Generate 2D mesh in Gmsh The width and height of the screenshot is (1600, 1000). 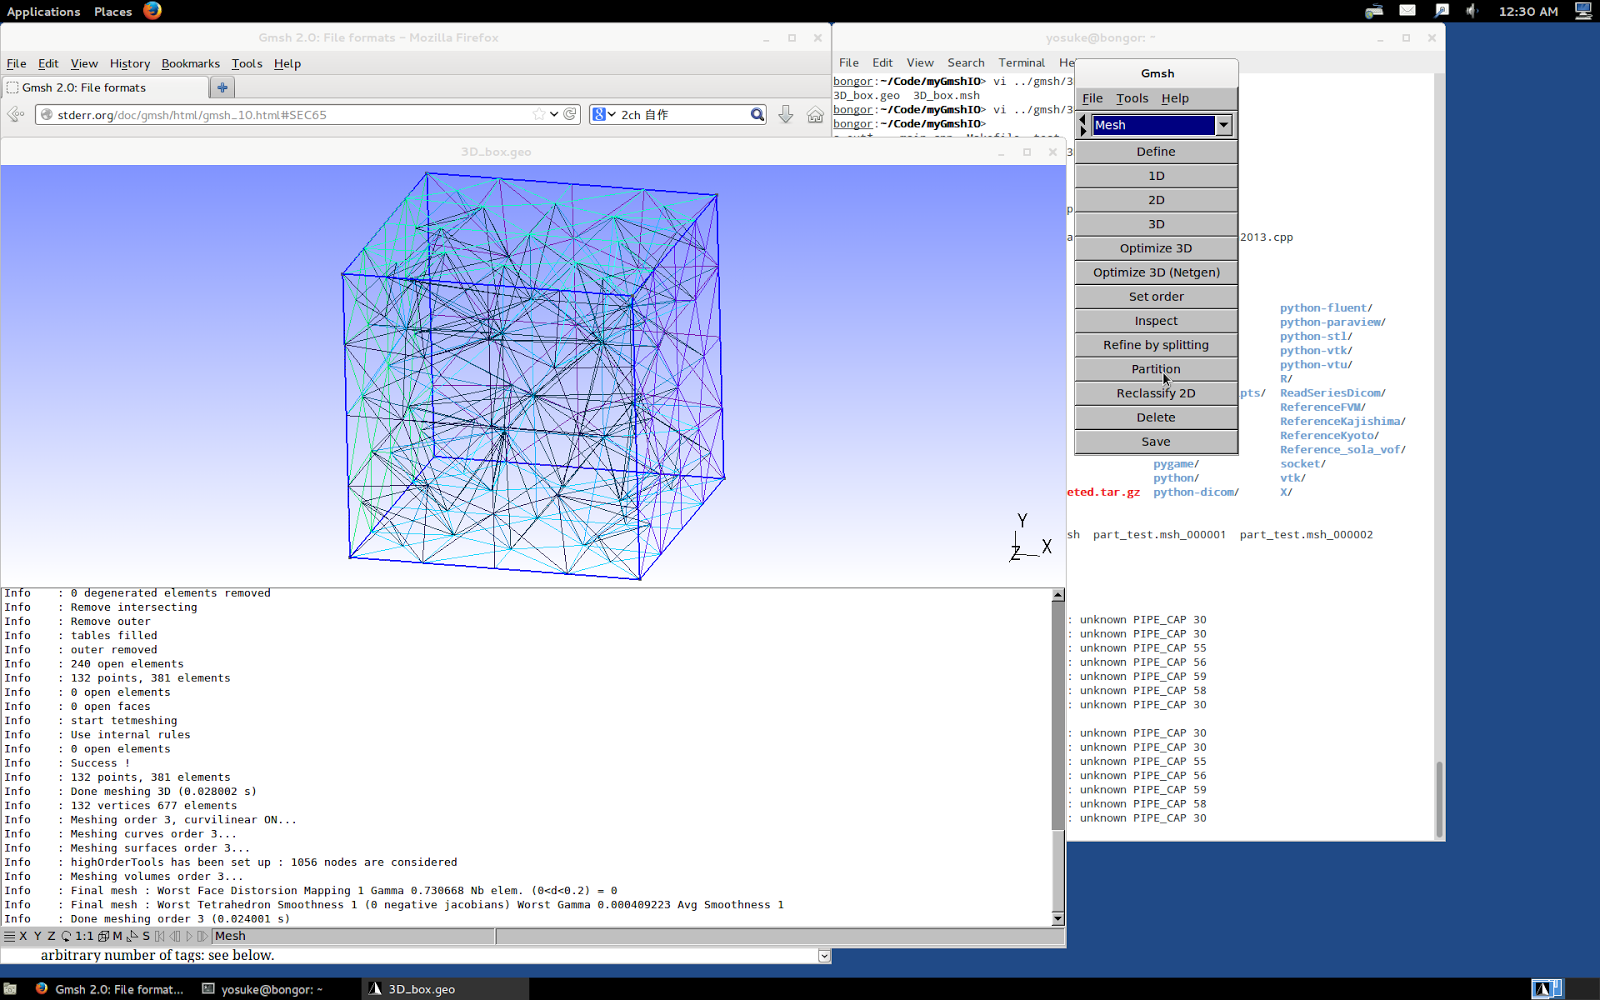coord(1156,200)
